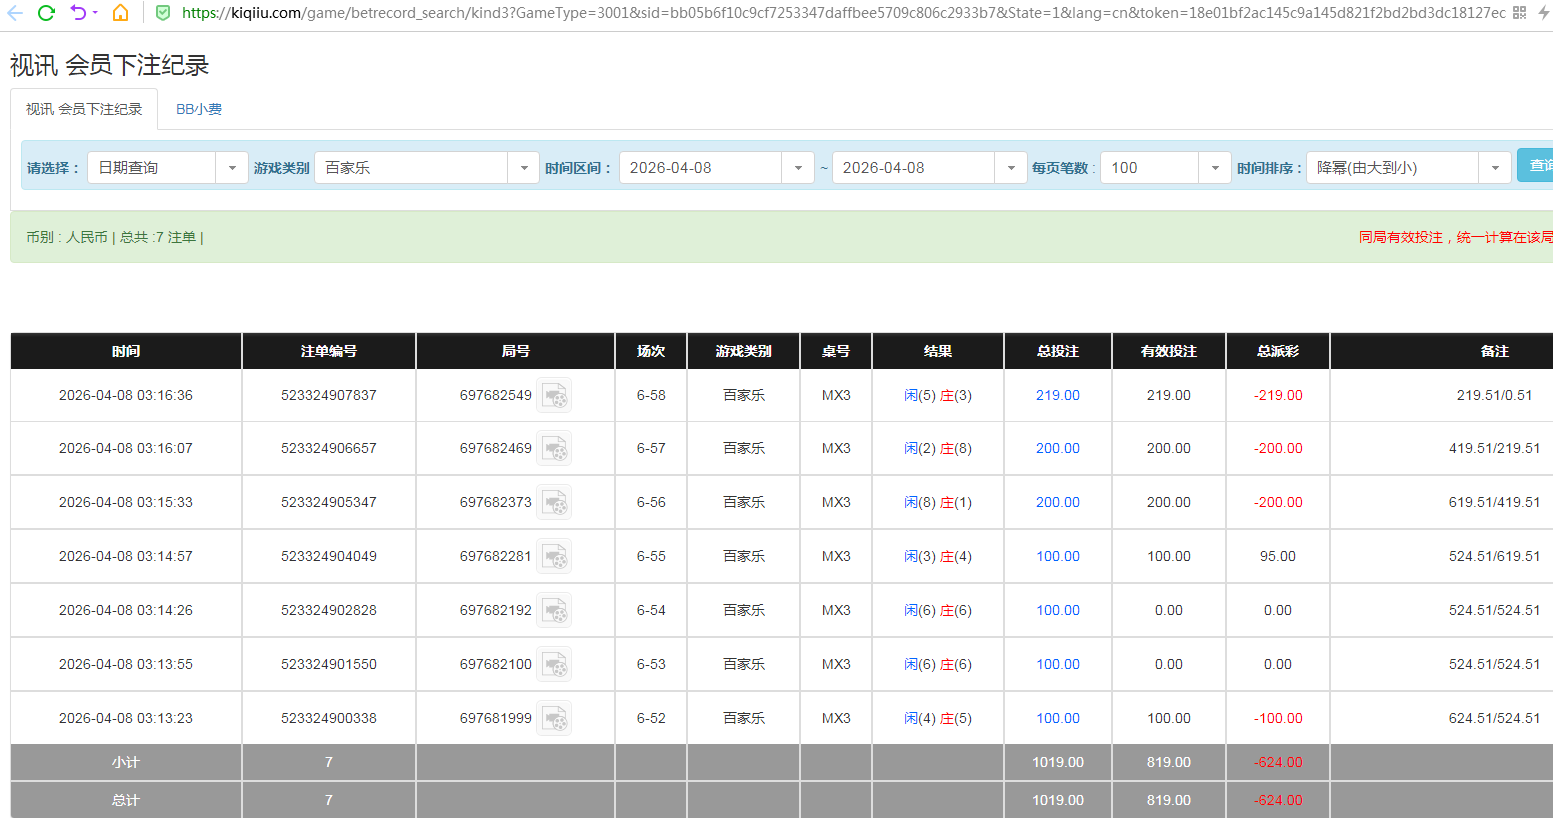Select the 视讯 会员下注纪录 tab

[84, 109]
